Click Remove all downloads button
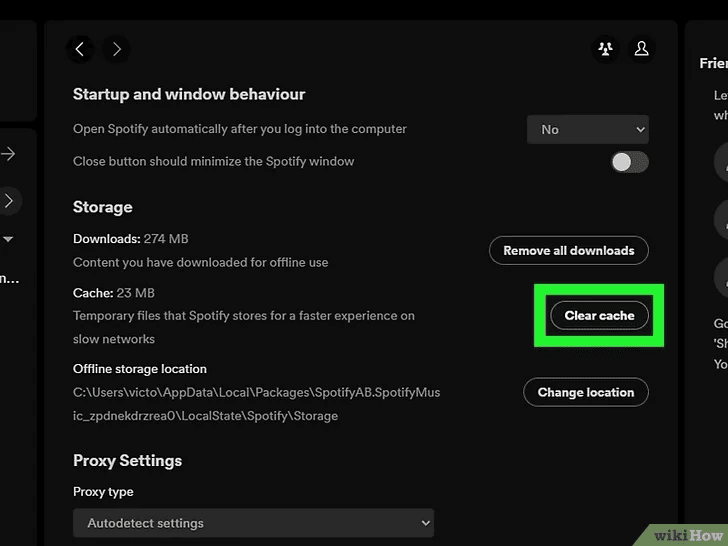Viewport: 728px width, 546px height. (x=568, y=251)
